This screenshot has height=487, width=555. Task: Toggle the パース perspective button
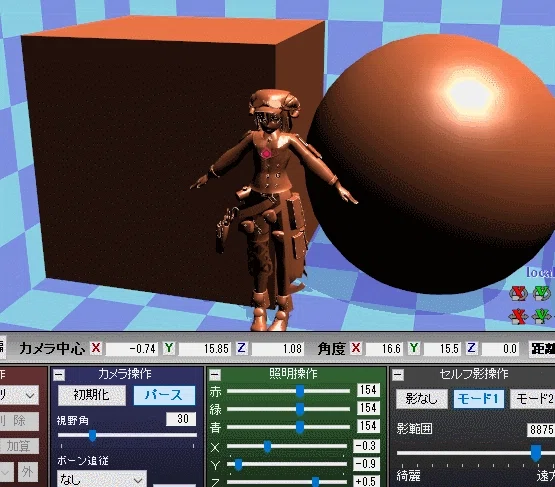point(164,395)
